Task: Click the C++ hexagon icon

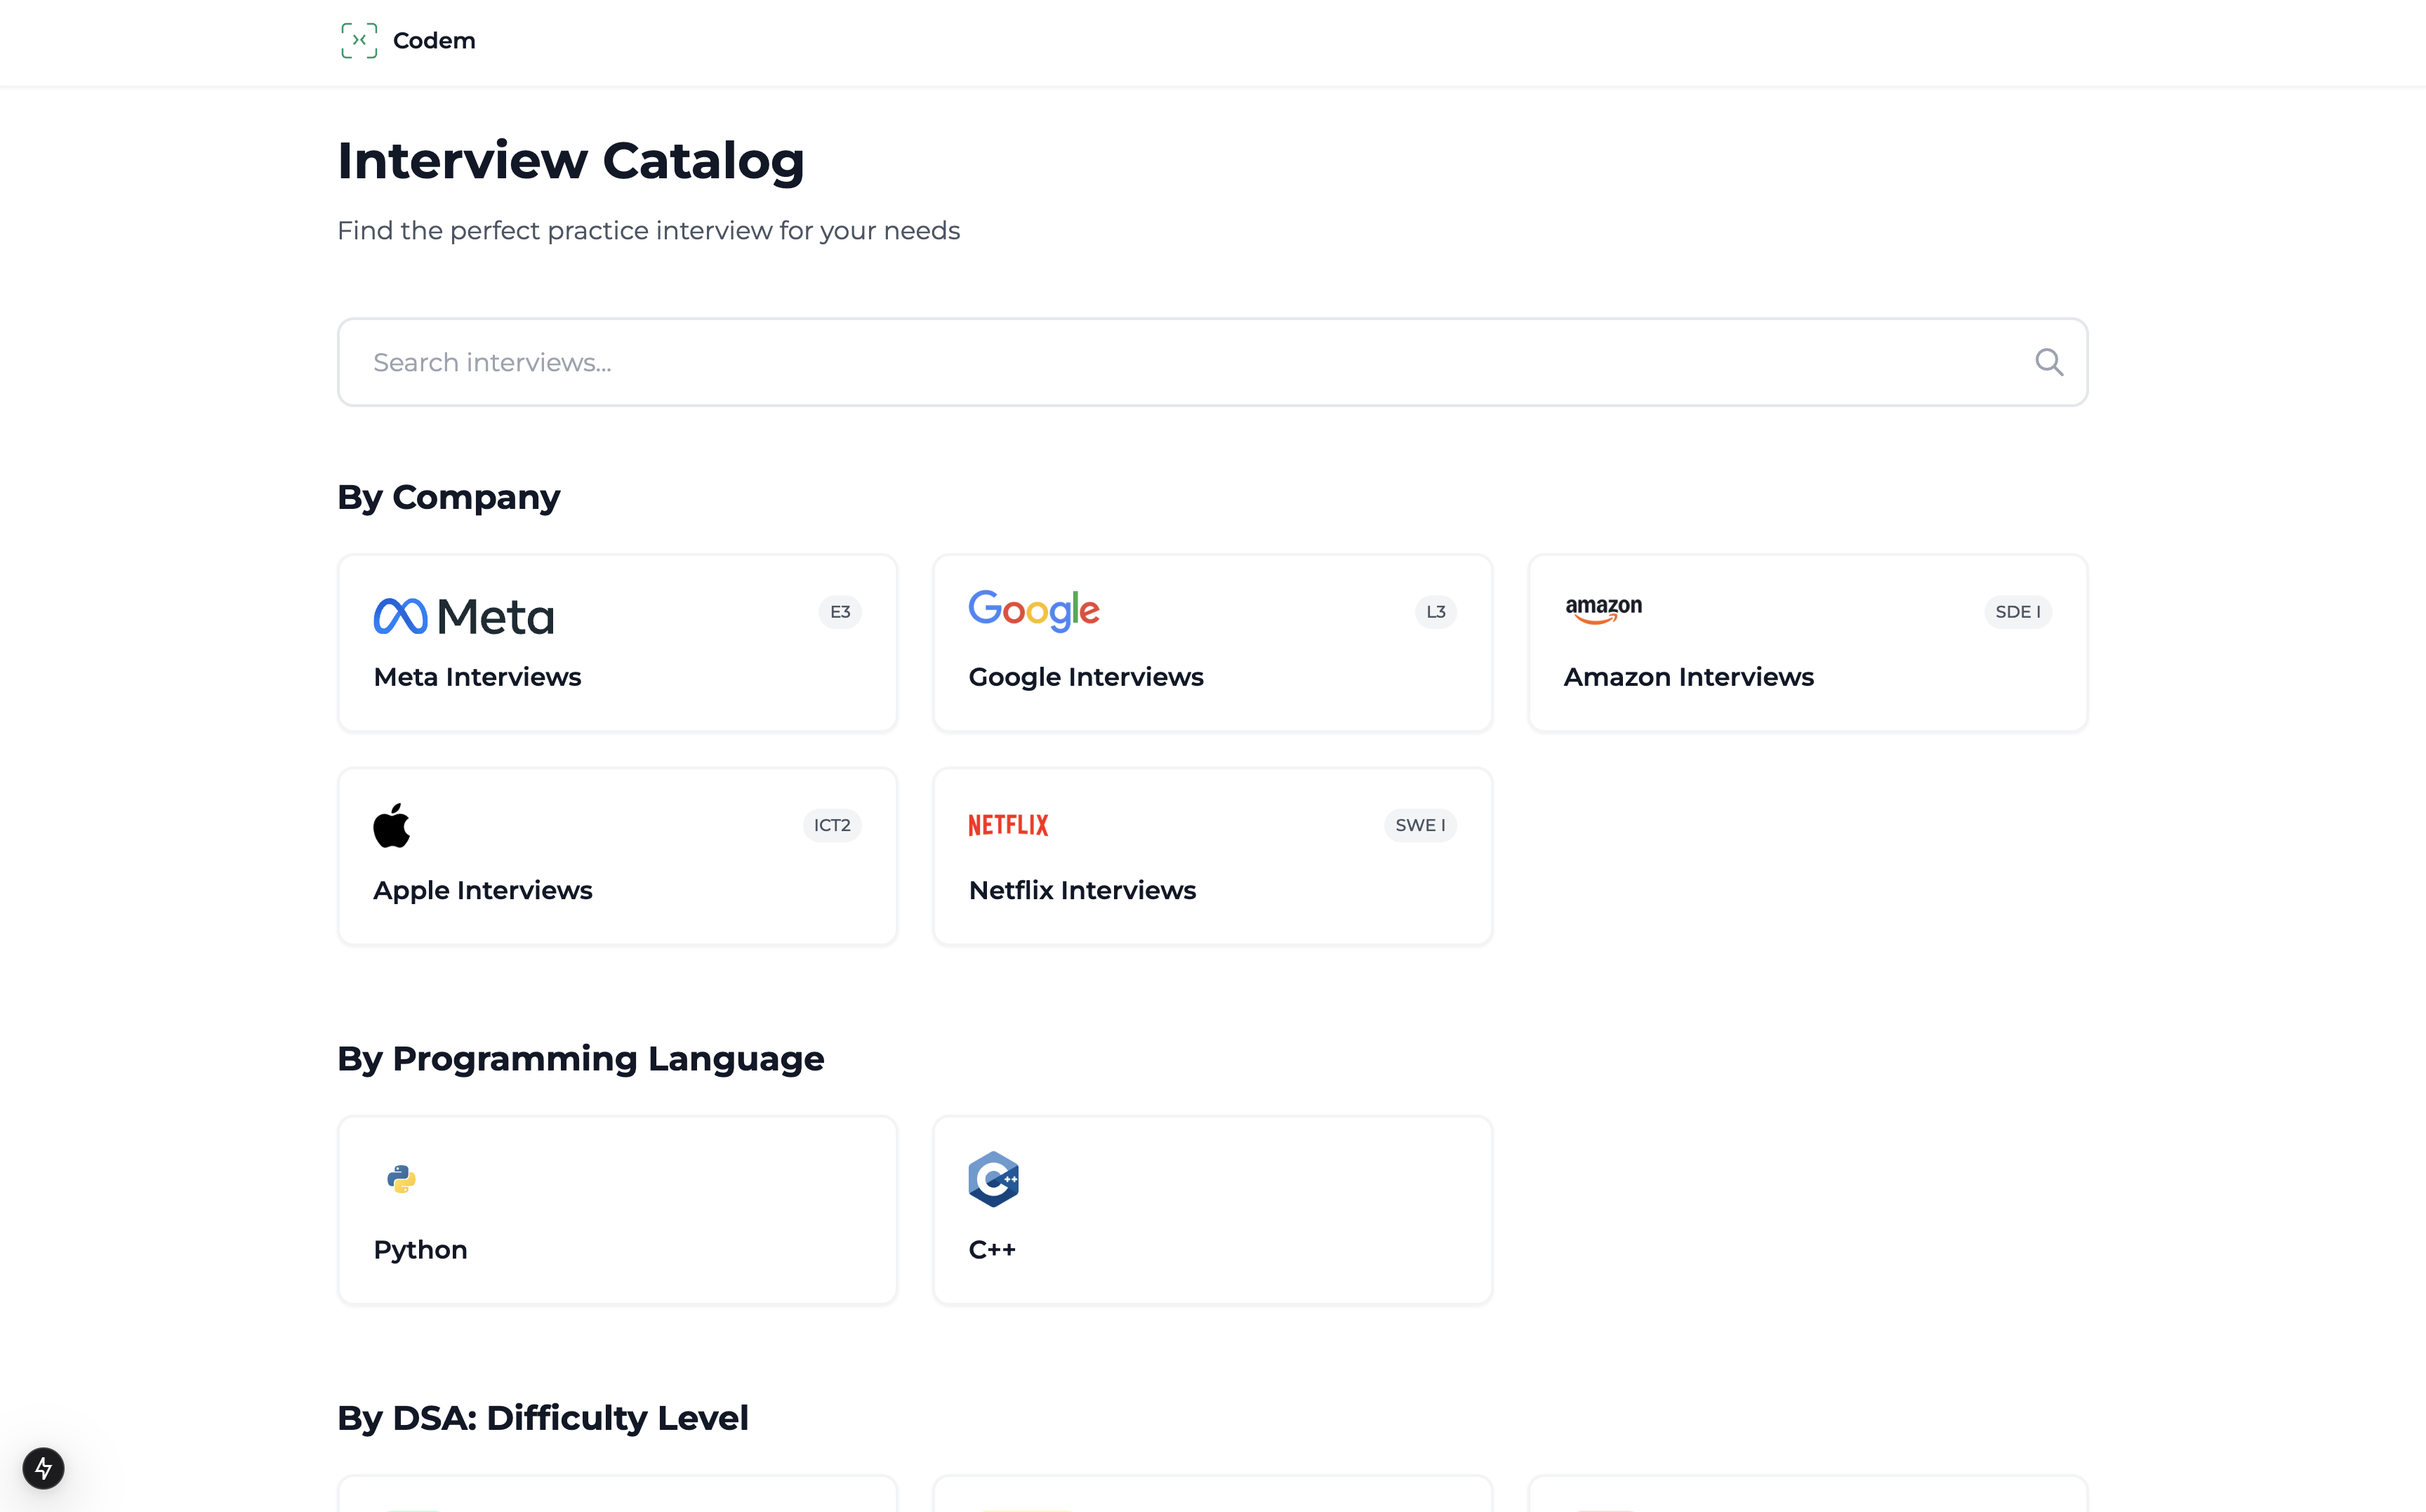Action: pos(993,1179)
